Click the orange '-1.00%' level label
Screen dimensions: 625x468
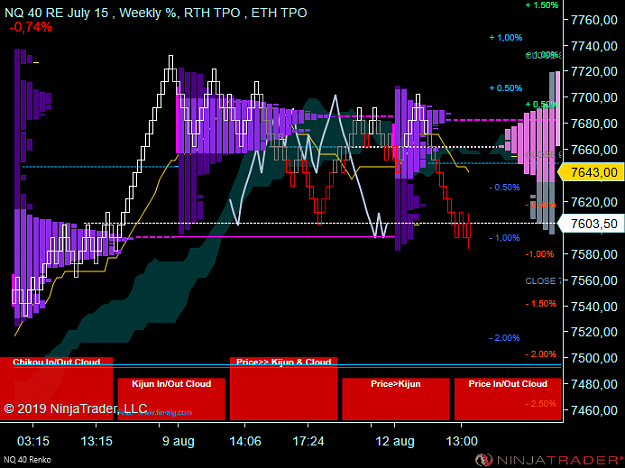tap(540, 254)
